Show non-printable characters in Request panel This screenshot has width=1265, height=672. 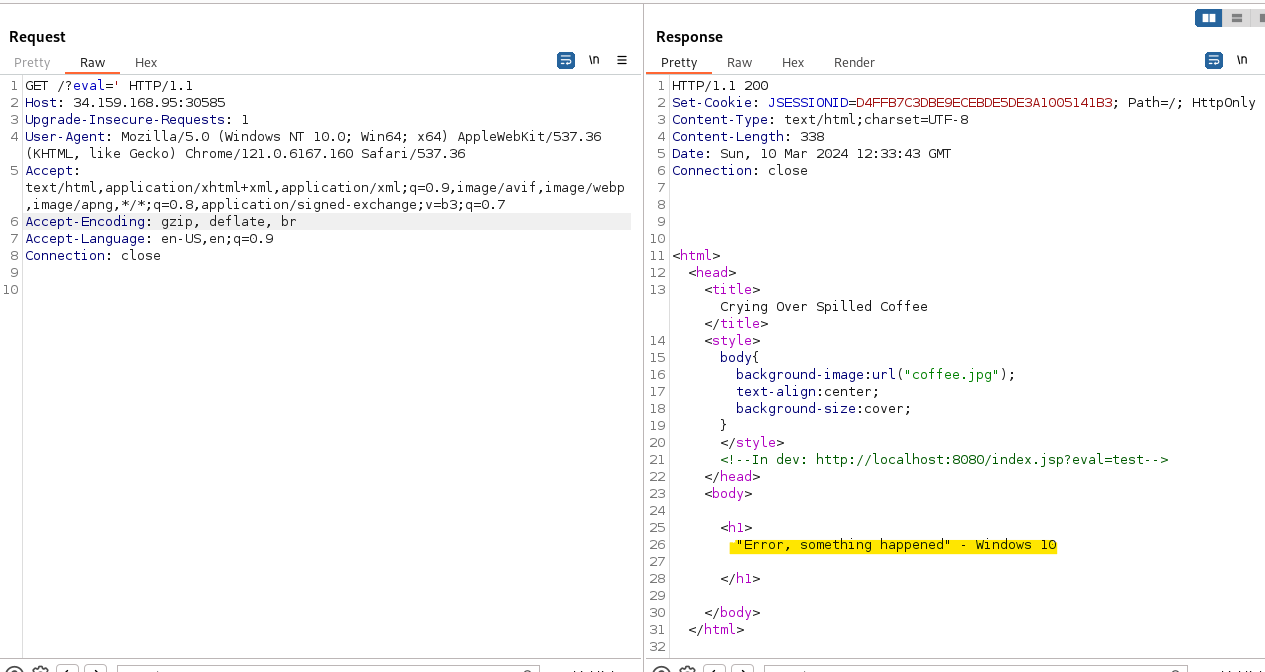click(594, 61)
